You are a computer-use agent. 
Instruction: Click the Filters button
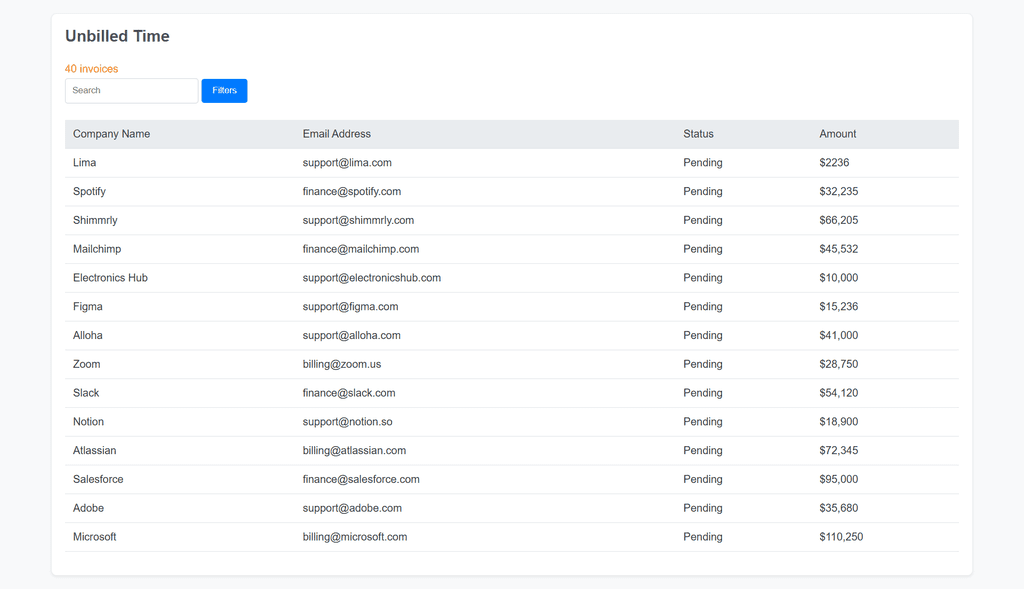[224, 91]
